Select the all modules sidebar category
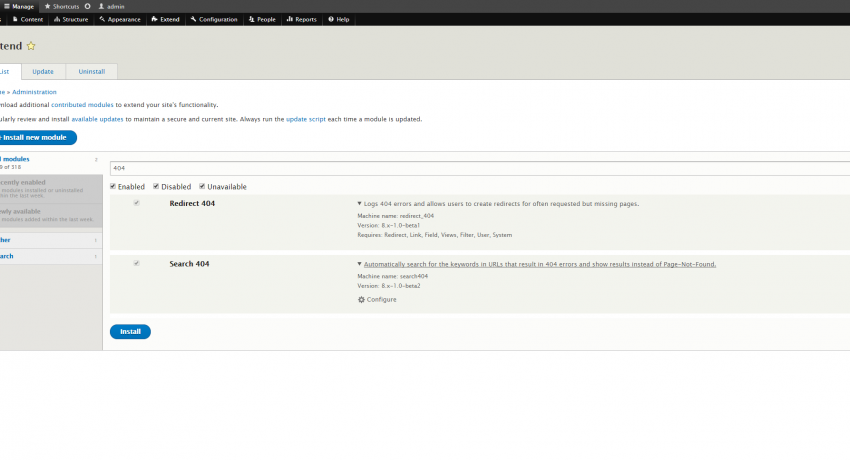 click(49, 163)
